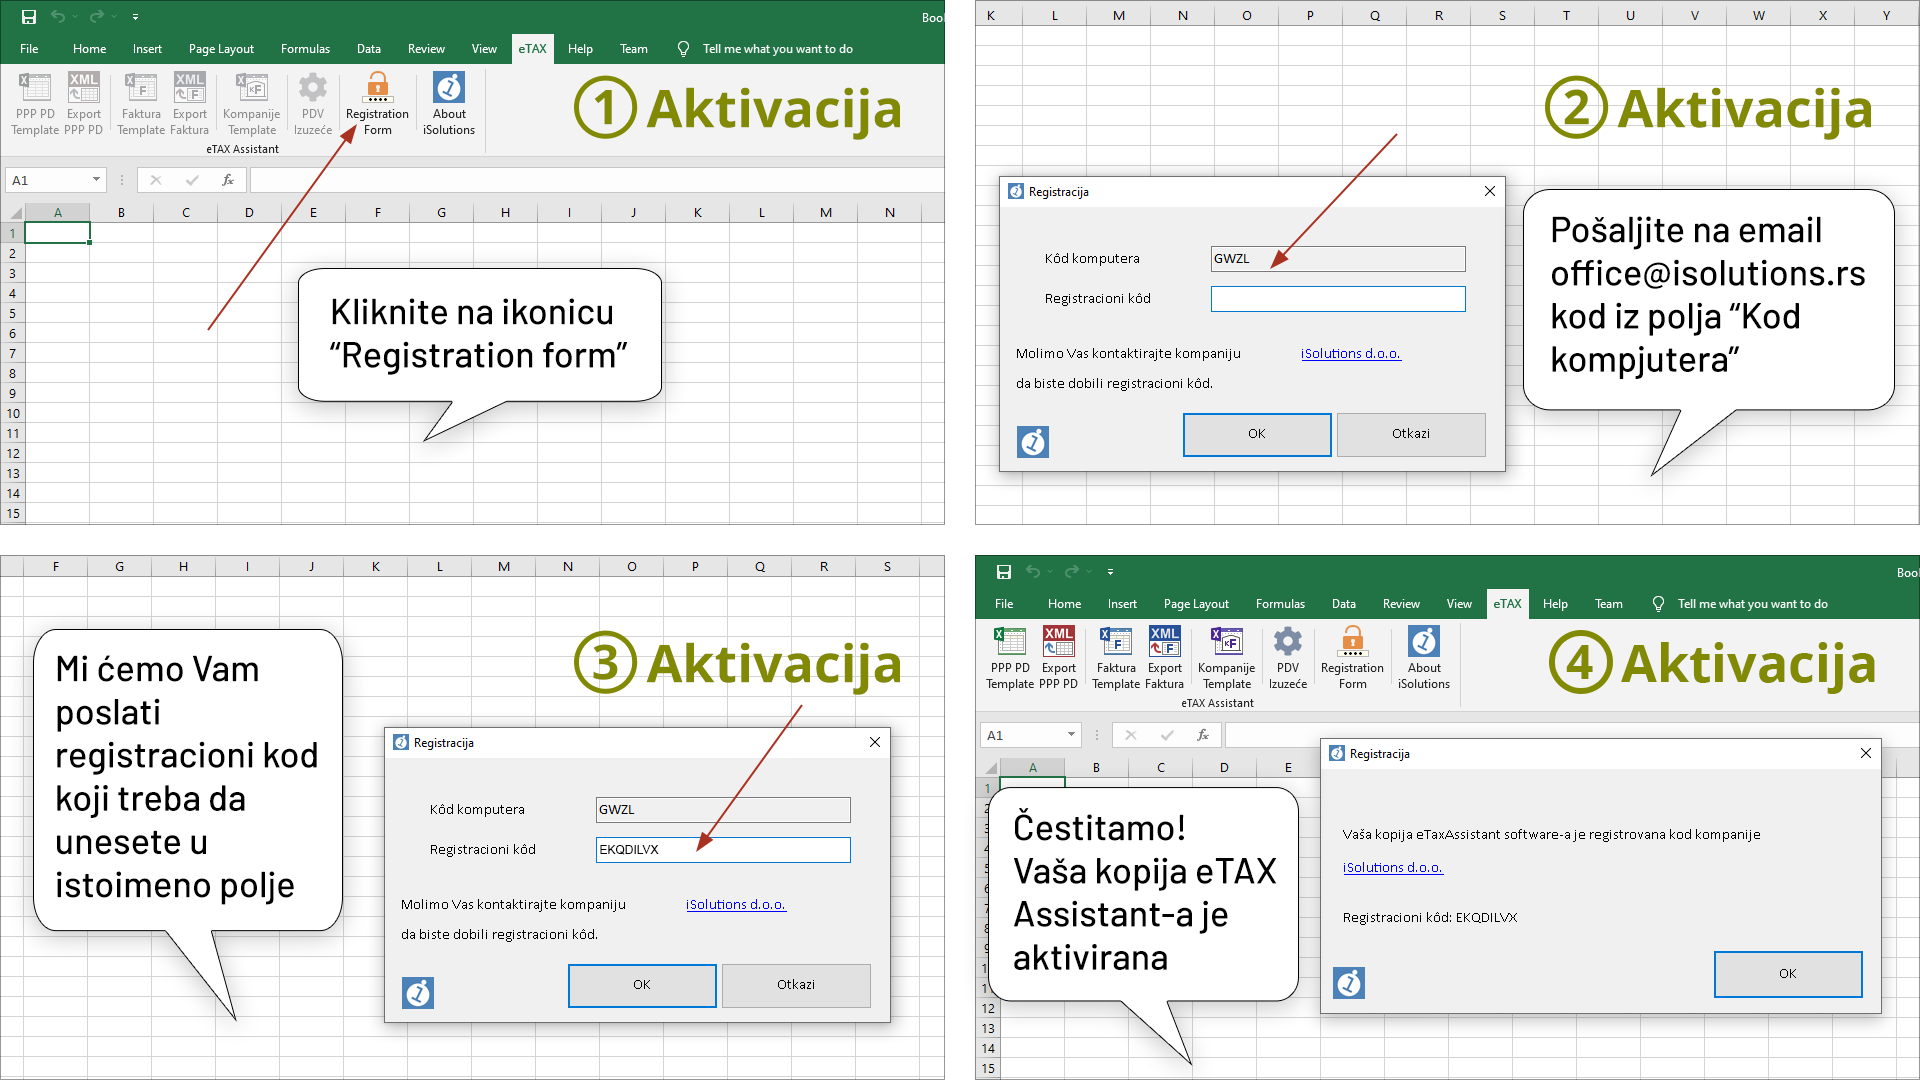Open Customize Quick Access Toolbar dropdown arrow
The image size is (1920, 1080).
coord(135,17)
